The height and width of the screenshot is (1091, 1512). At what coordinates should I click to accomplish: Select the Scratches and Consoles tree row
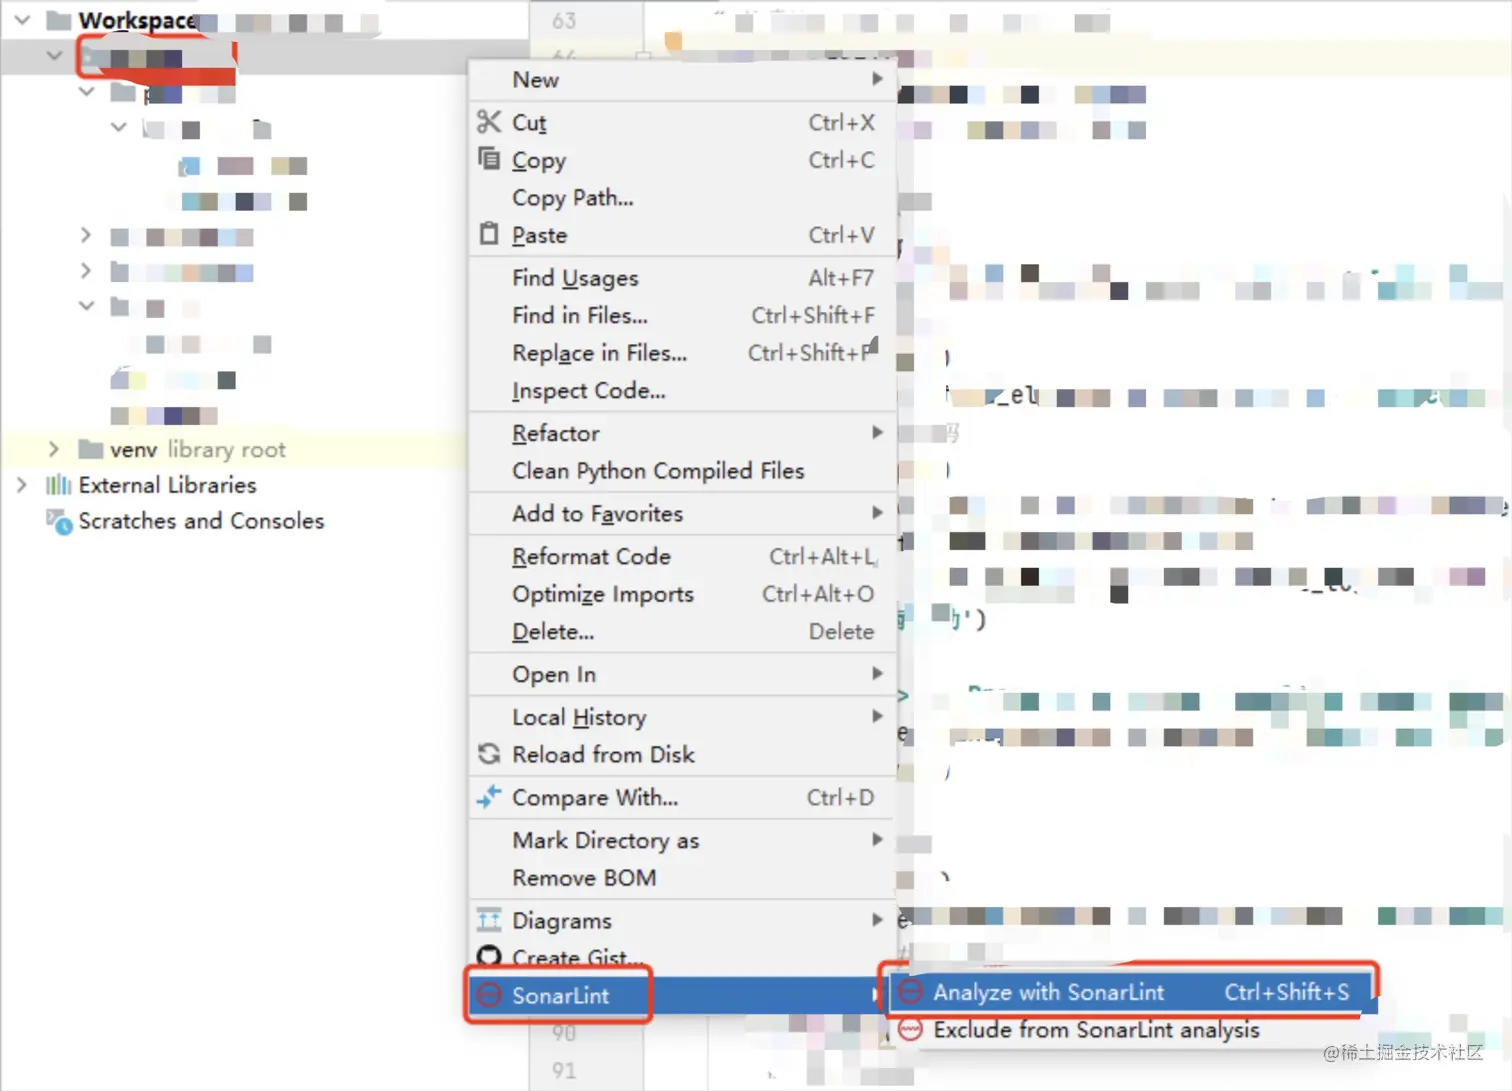[x=201, y=521]
